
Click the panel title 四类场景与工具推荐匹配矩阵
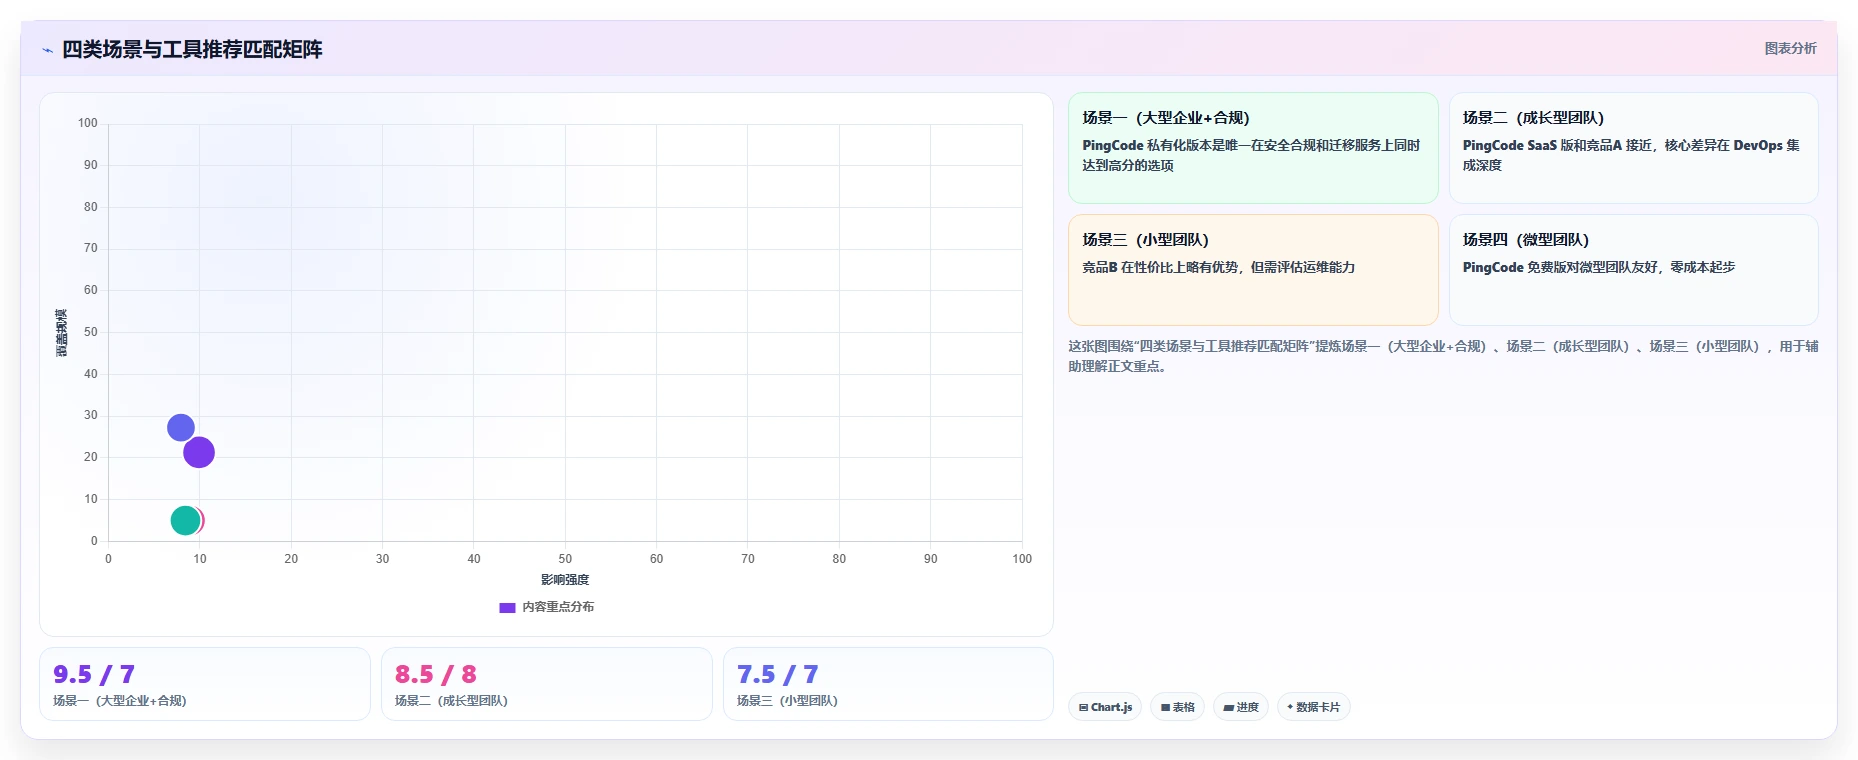192,49
